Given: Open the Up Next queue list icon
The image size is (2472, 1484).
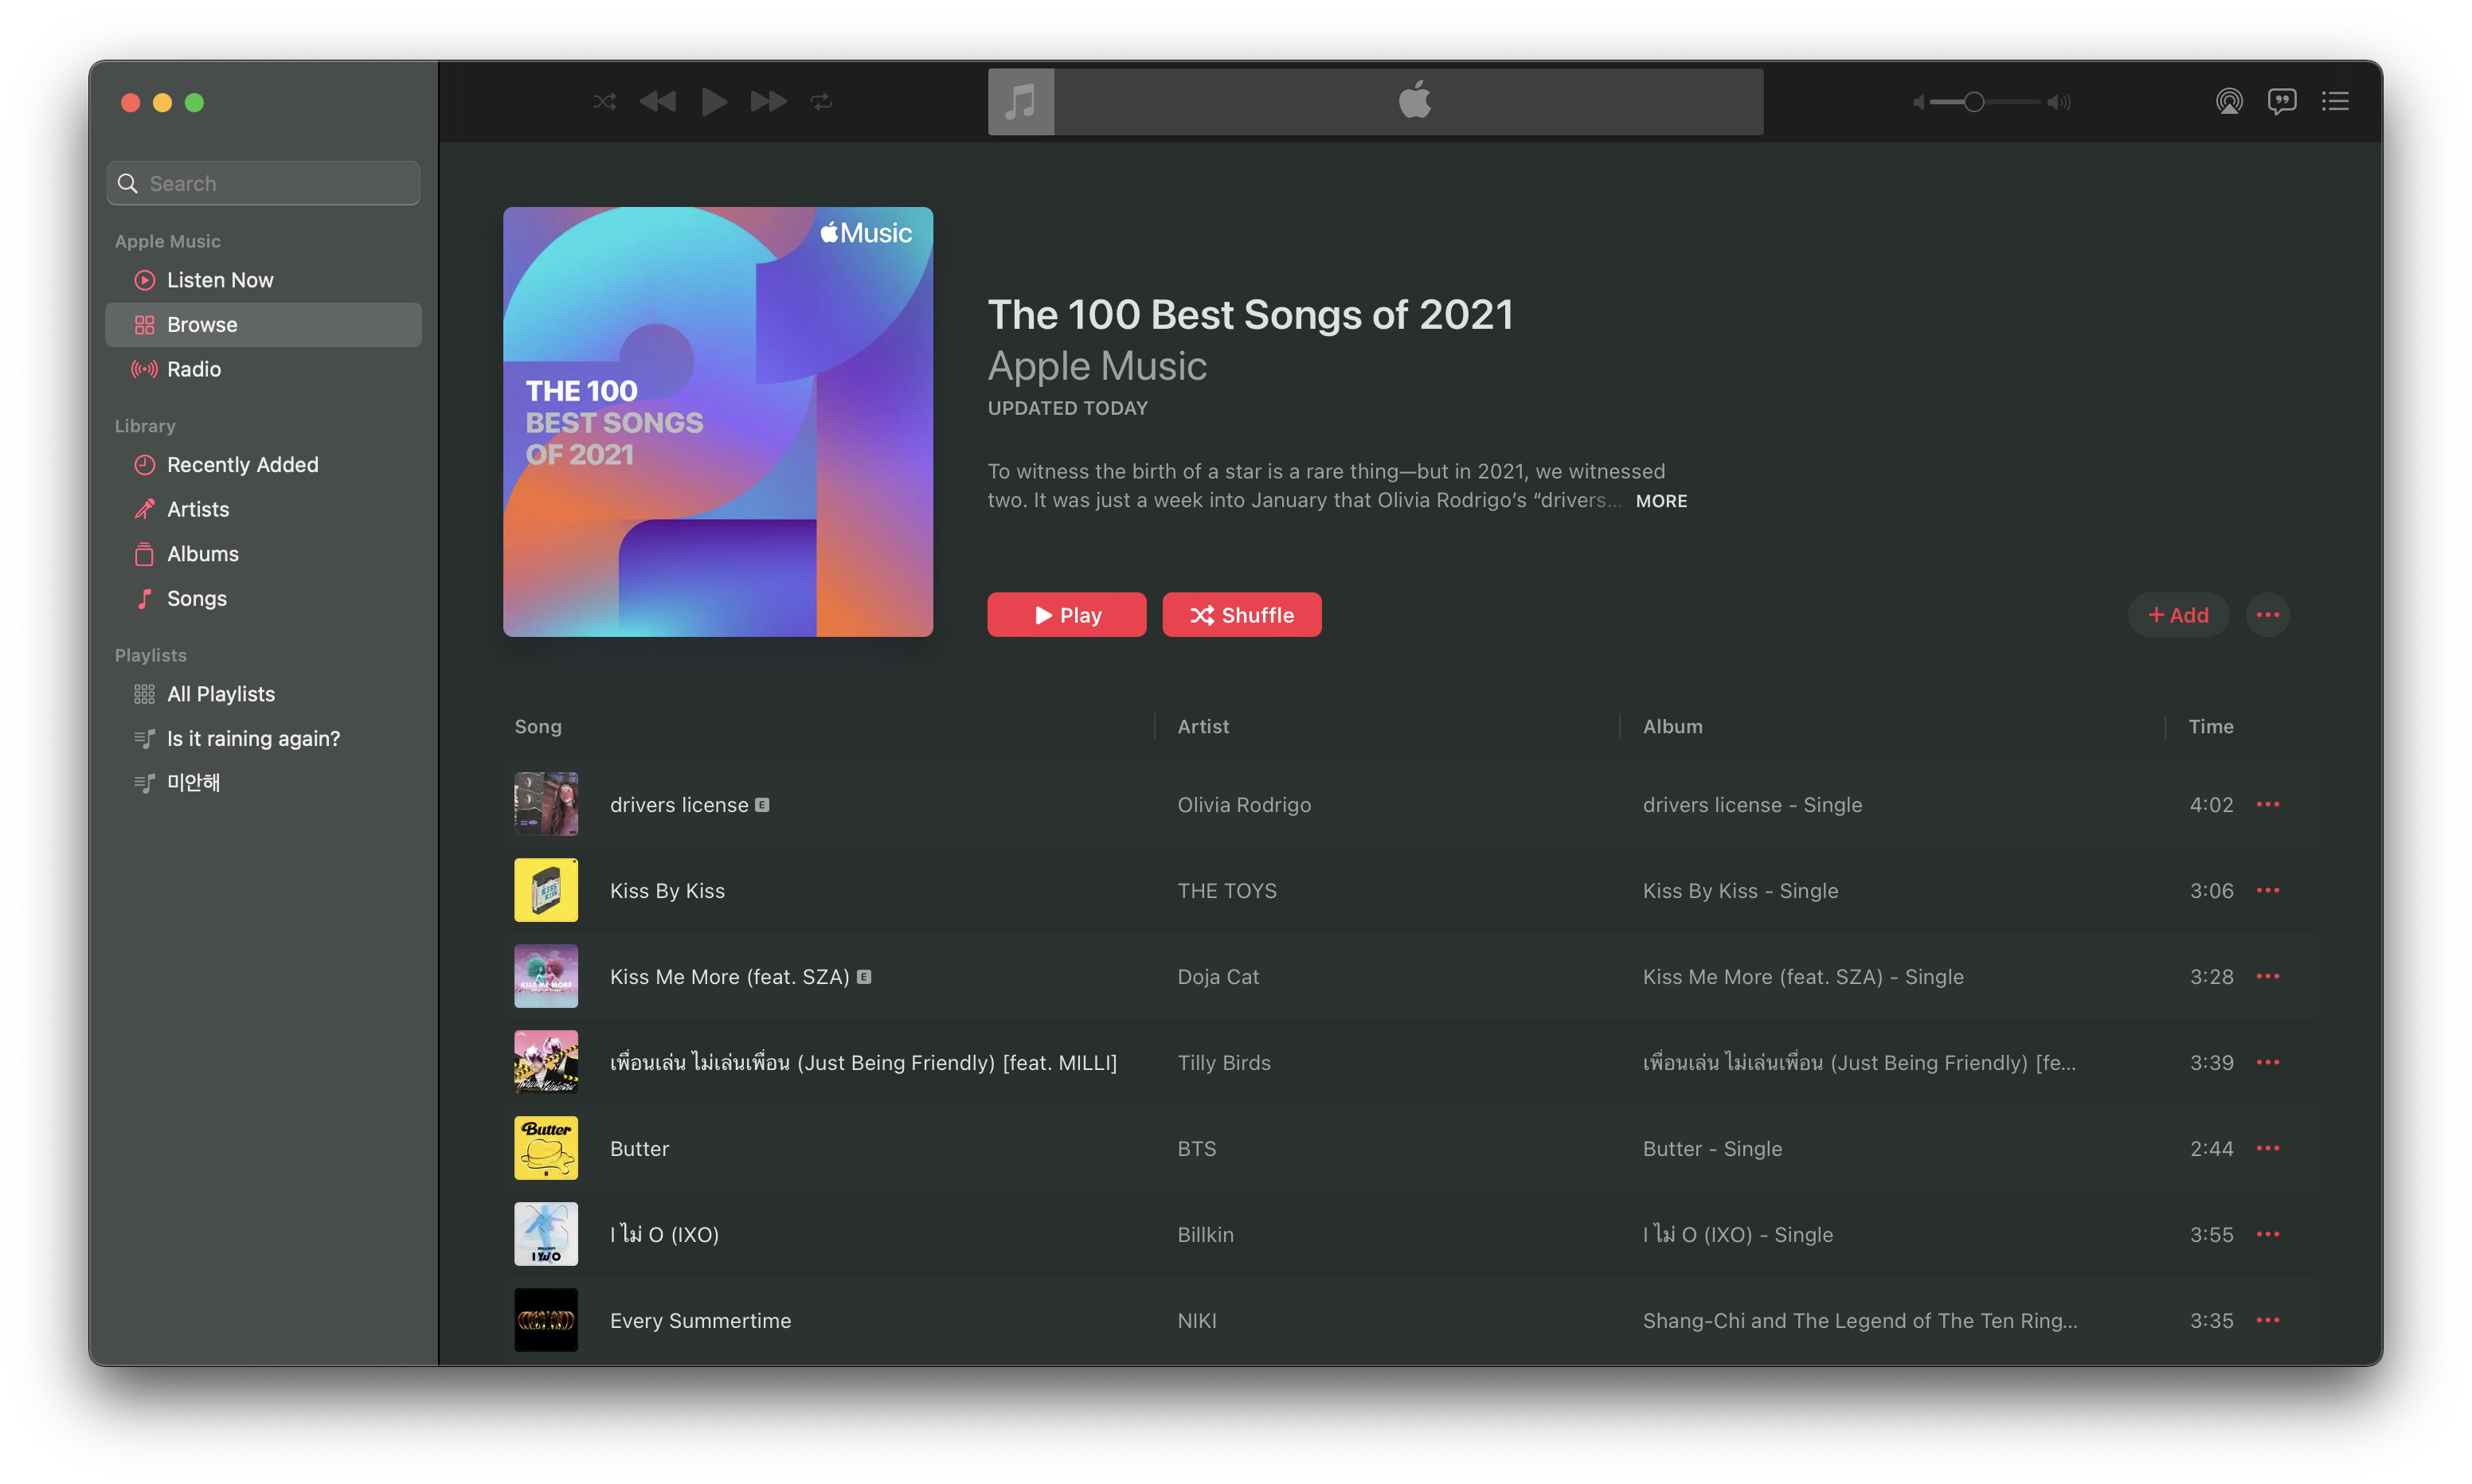Looking at the screenshot, I should tap(2335, 101).
